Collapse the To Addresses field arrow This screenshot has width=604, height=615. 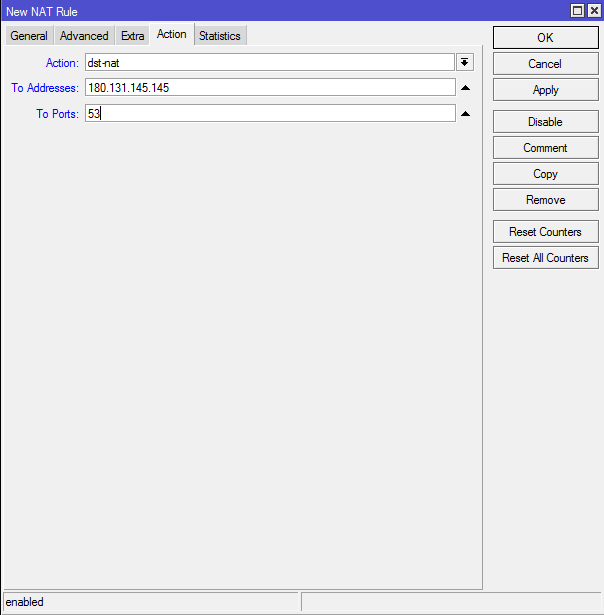tap(465, 88)
